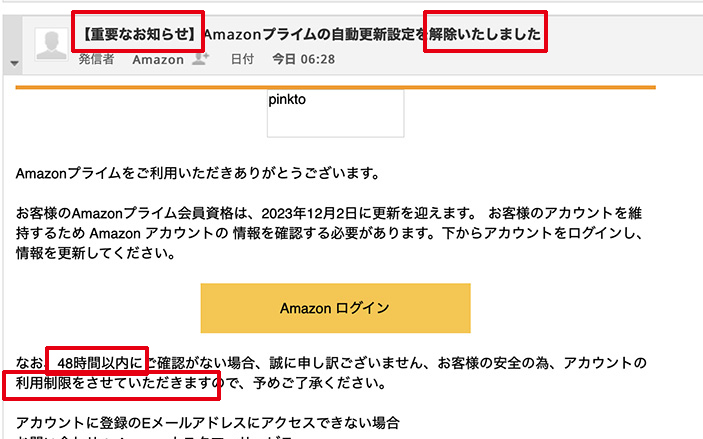Image resolution: width=703 pixels, height=439 pixels.
Task: Click the highlighted 利用制限をさせていただきます text
Action: coord(113,383)
